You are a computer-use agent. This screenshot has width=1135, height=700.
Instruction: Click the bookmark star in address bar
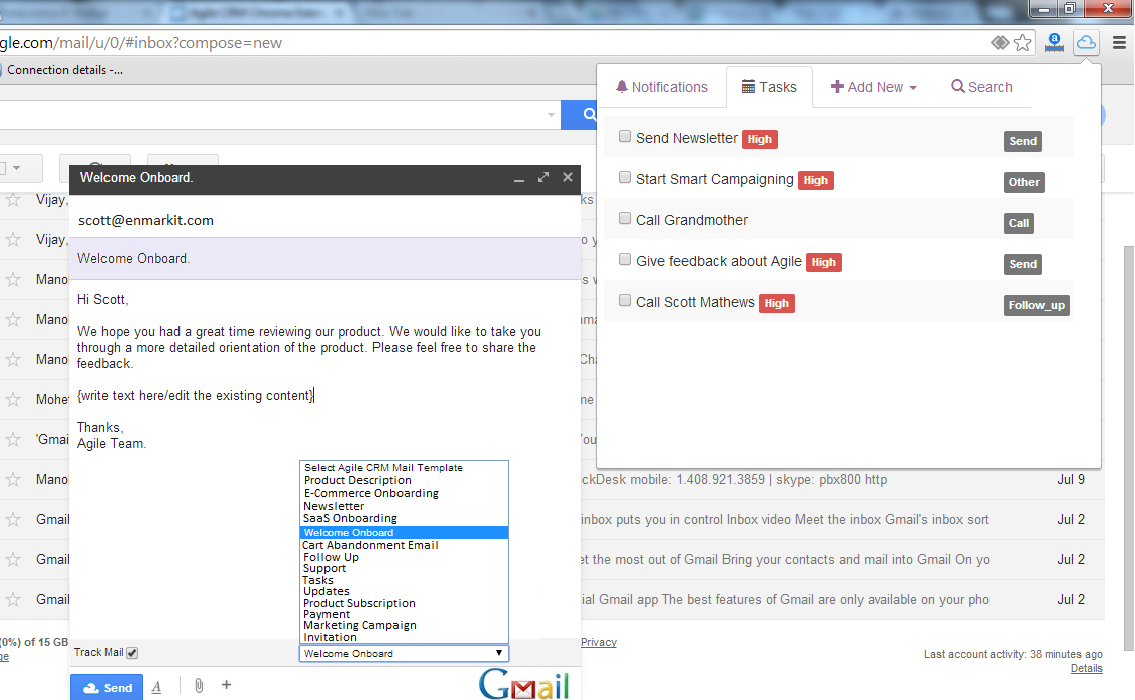pos(1023,43)
